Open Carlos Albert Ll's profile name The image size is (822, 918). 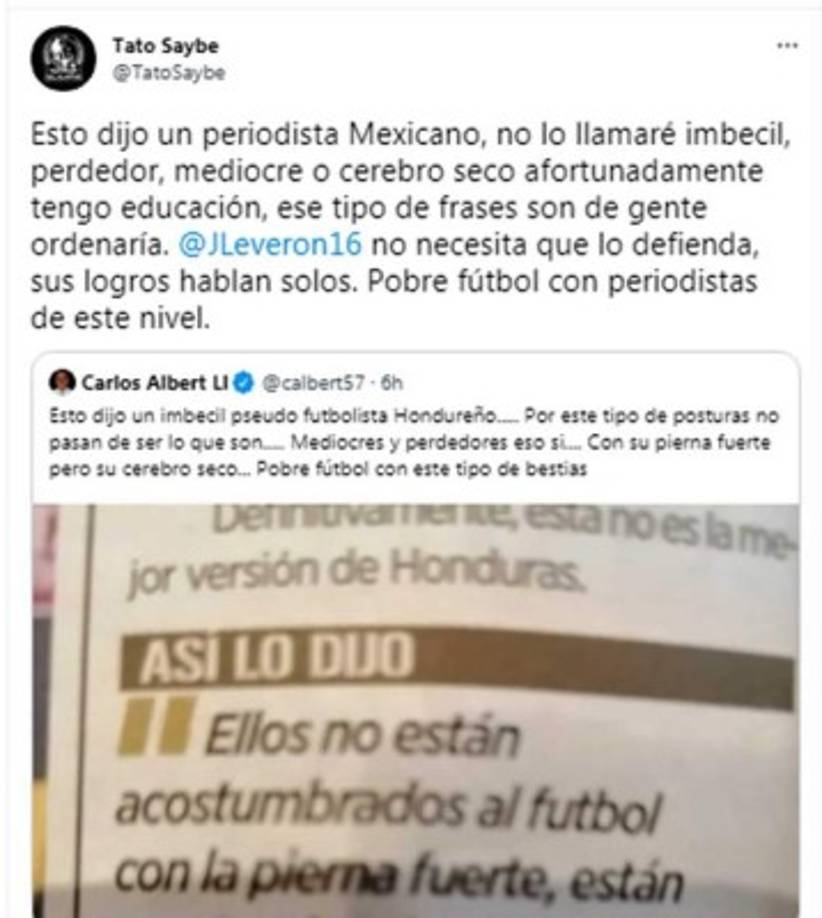click(x=155, y=383)
